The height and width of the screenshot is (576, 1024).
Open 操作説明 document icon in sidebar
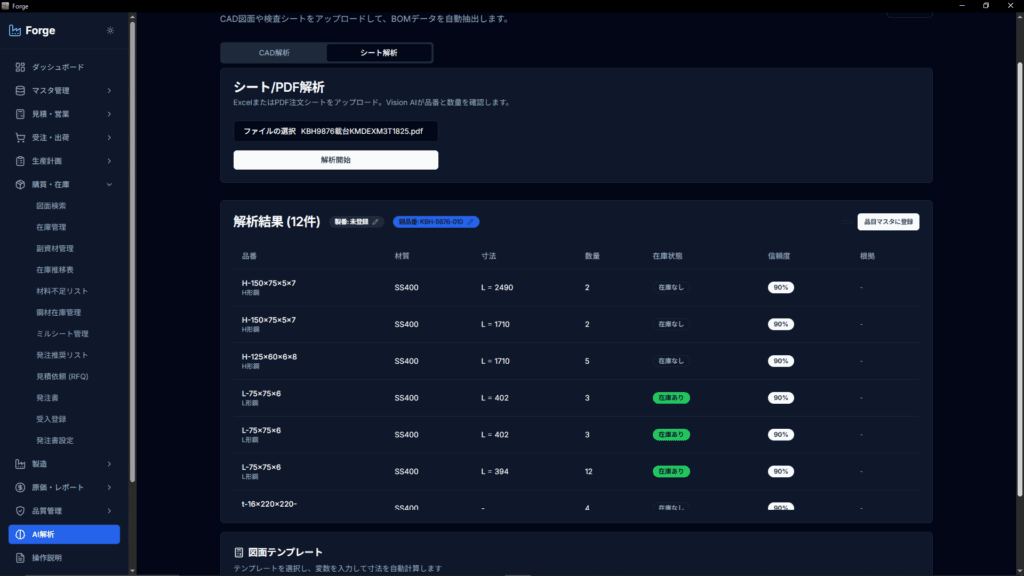(x=20, y=558)
